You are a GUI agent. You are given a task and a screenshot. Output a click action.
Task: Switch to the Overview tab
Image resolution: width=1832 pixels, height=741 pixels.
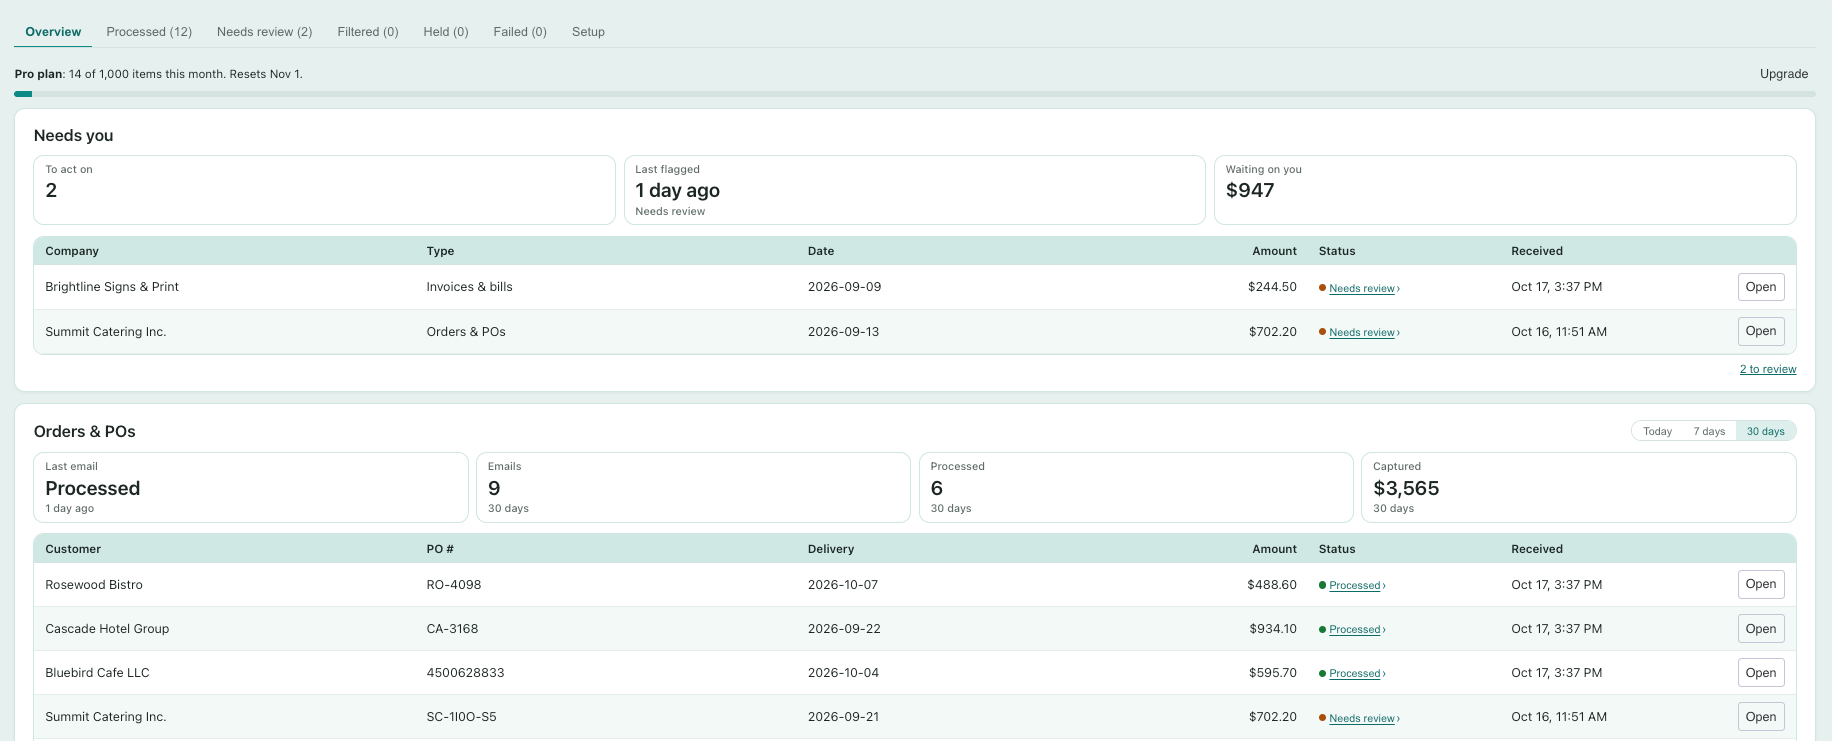[x=53, y=32]
